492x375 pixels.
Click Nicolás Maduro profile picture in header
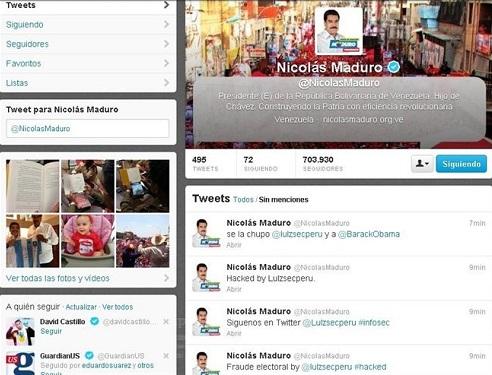[339, 31]
